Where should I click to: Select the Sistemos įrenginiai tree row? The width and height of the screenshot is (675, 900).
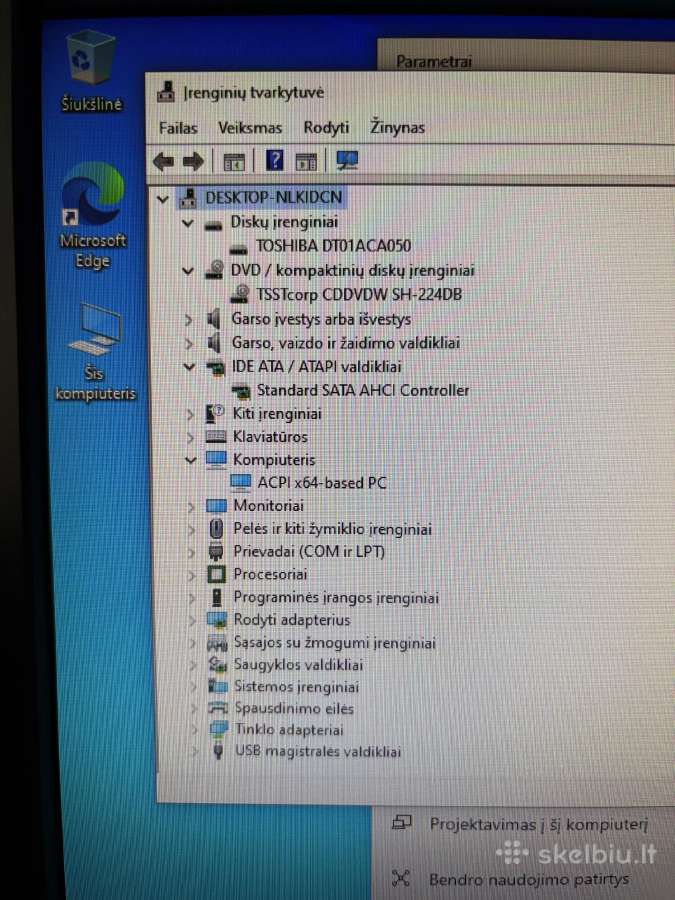(297, 686)
